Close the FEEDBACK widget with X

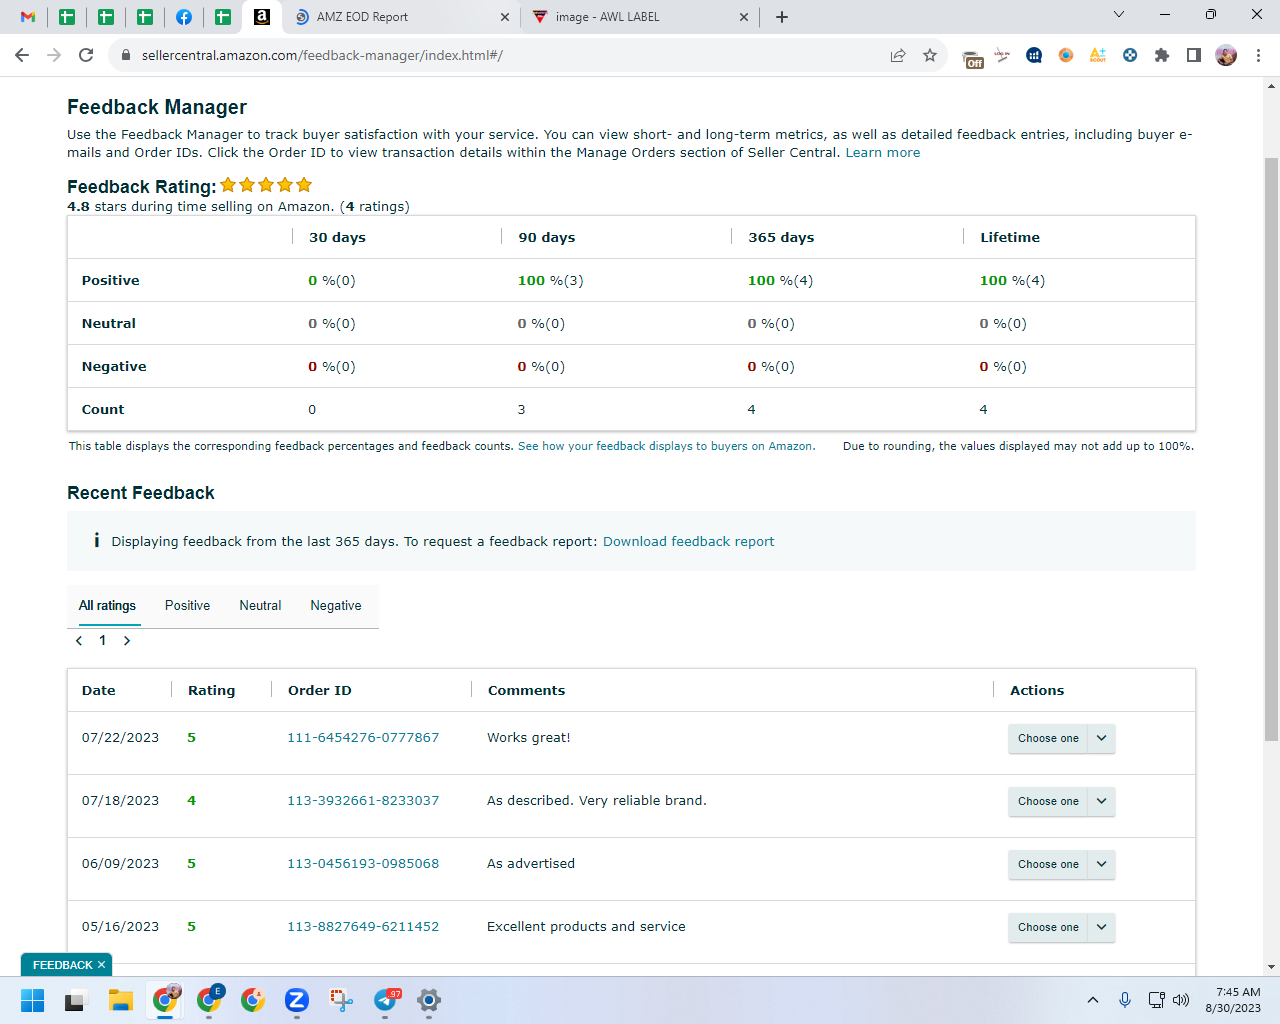pos(101,965)
